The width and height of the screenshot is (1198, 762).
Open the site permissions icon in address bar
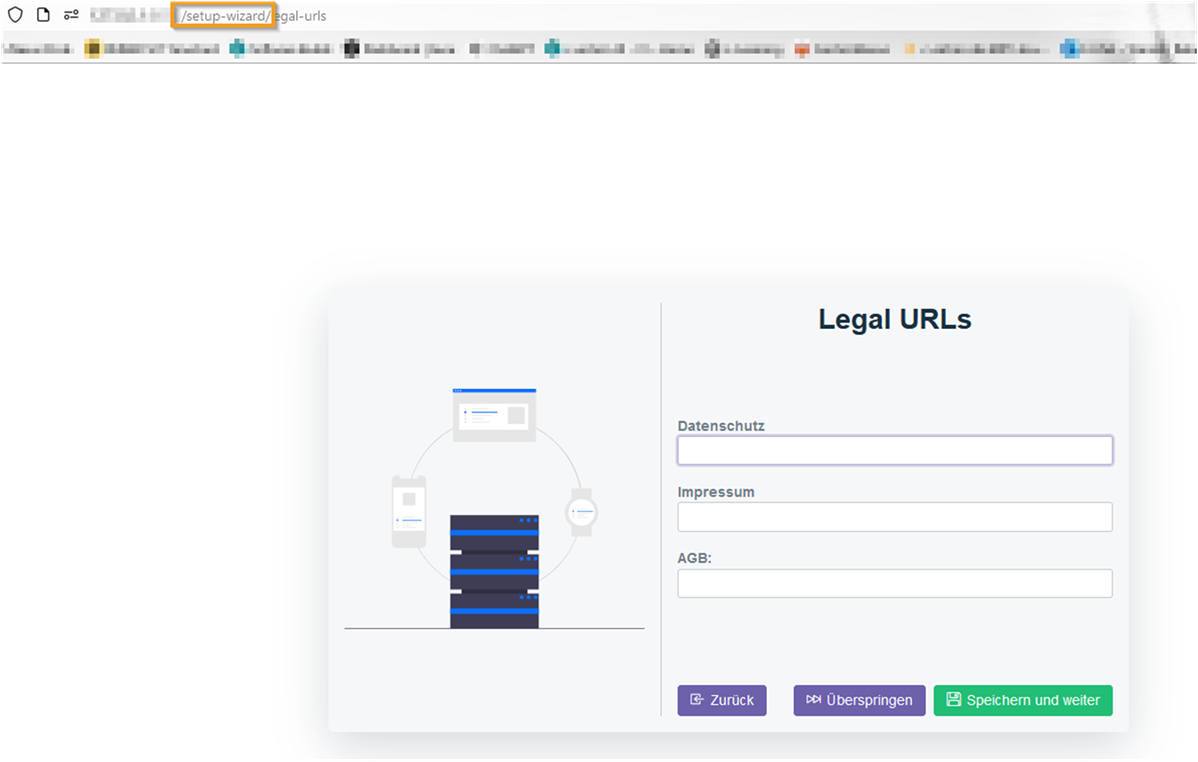click(x=71, y=16)
